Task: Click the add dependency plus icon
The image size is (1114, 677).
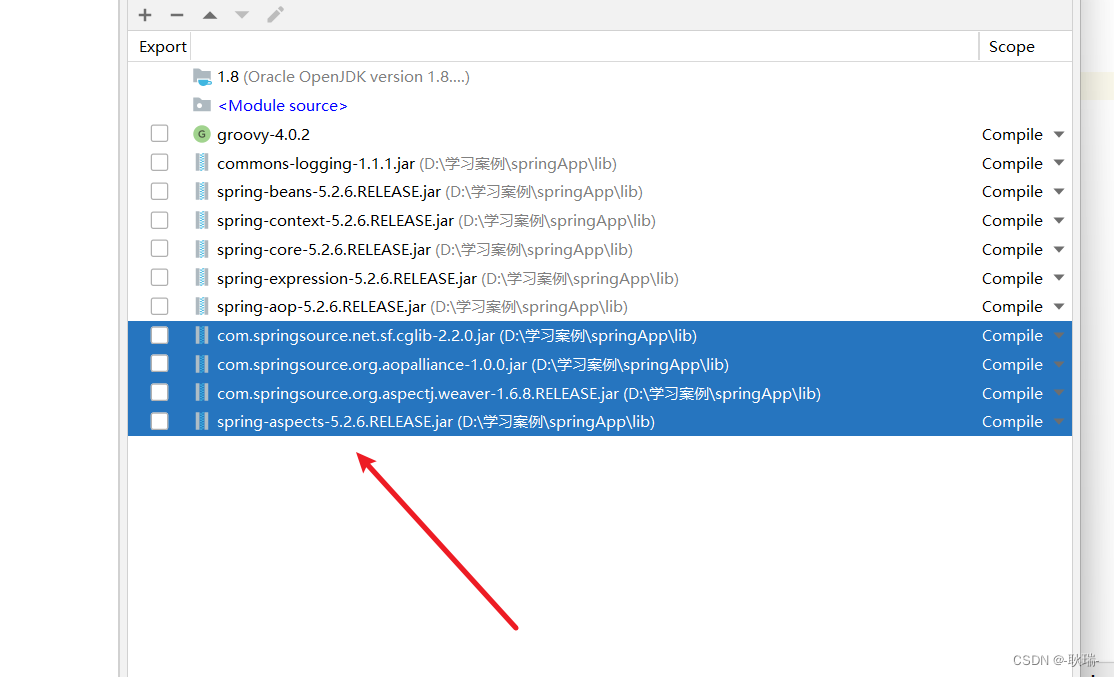Action: coord(145,15)
